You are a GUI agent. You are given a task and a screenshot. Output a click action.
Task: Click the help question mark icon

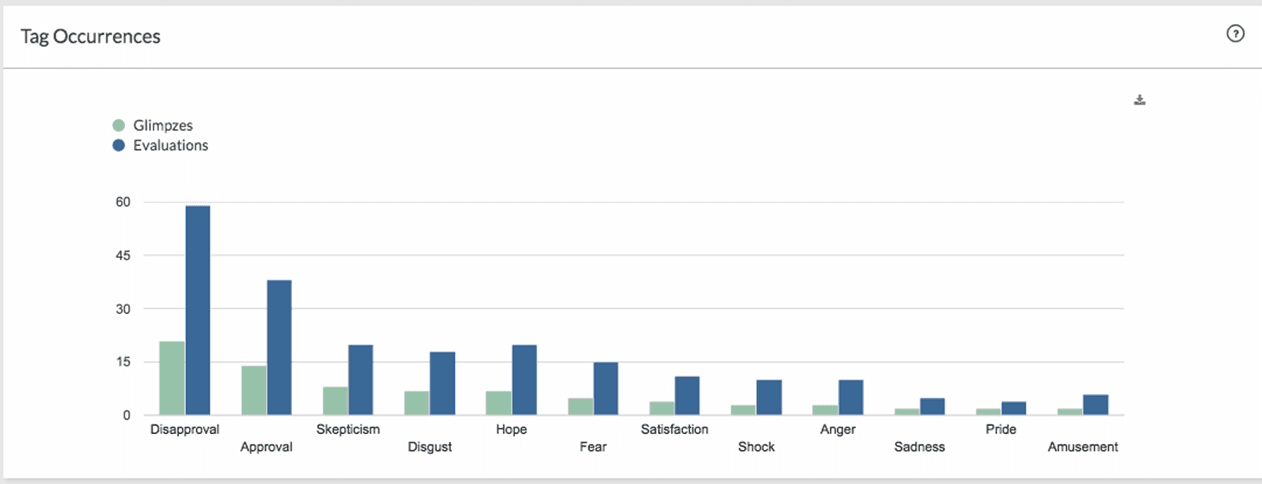1235,34
